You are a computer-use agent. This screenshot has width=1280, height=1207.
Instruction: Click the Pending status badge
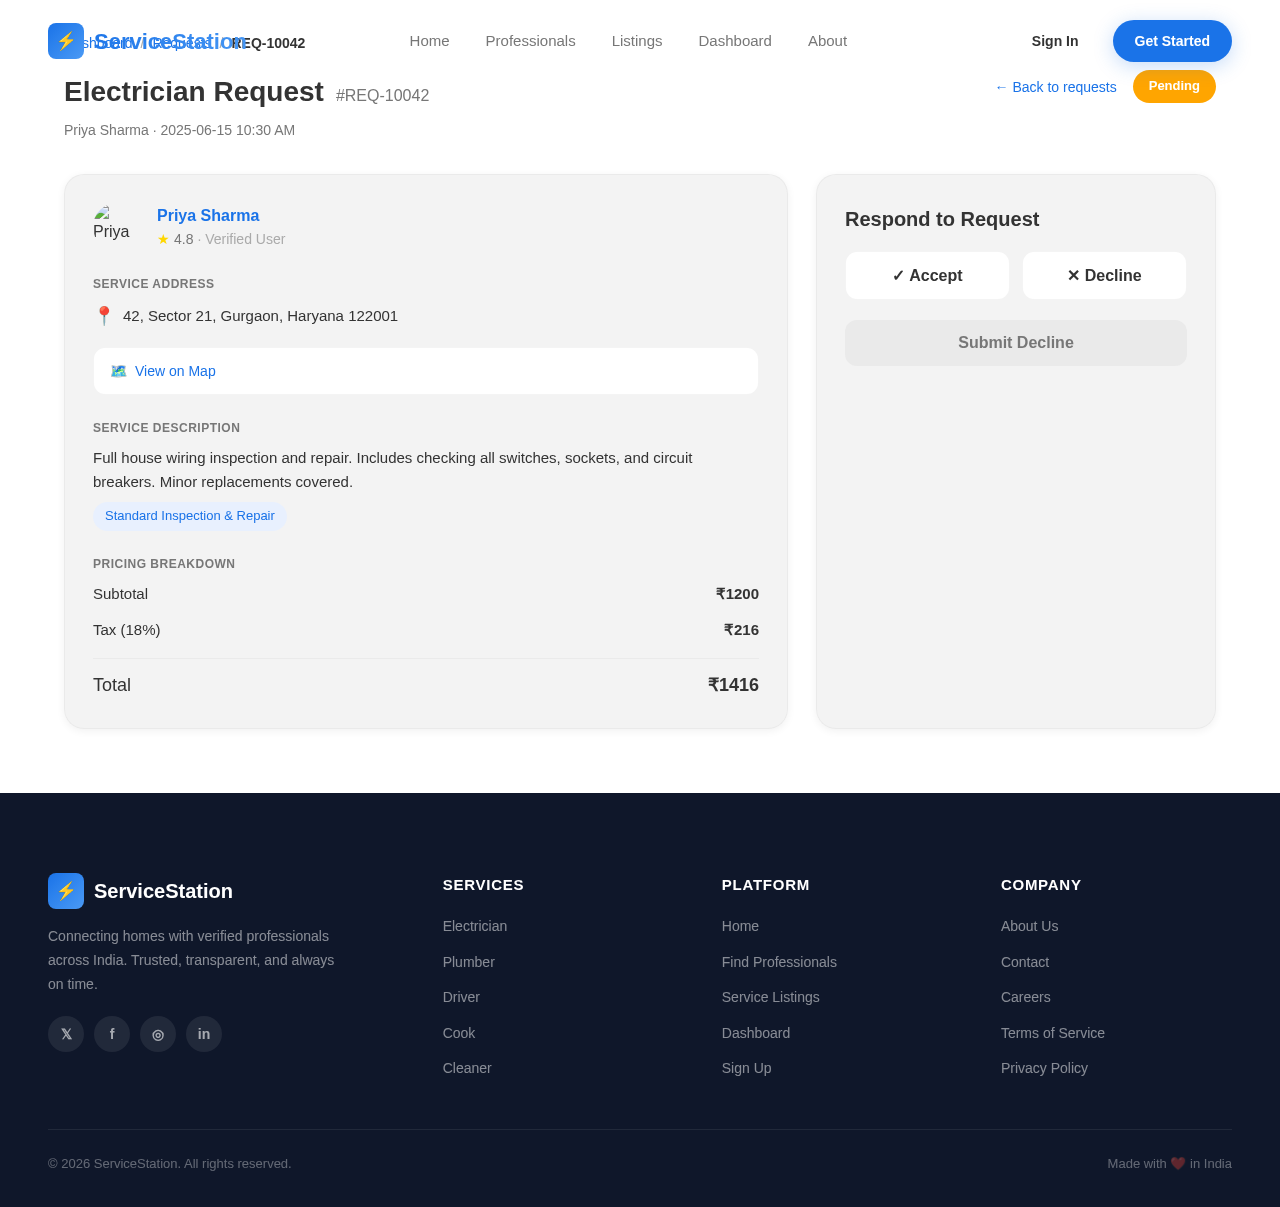click(x=1174, y=86)
